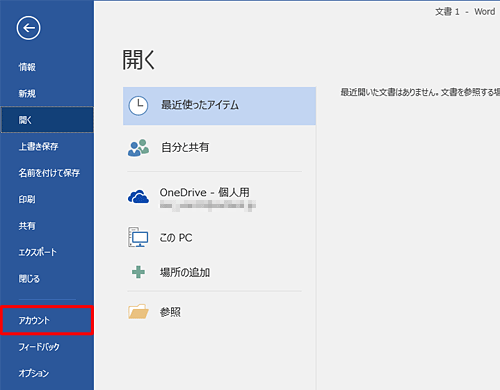Click the 最近開いた文書はありません message text

tap(420, 92)
